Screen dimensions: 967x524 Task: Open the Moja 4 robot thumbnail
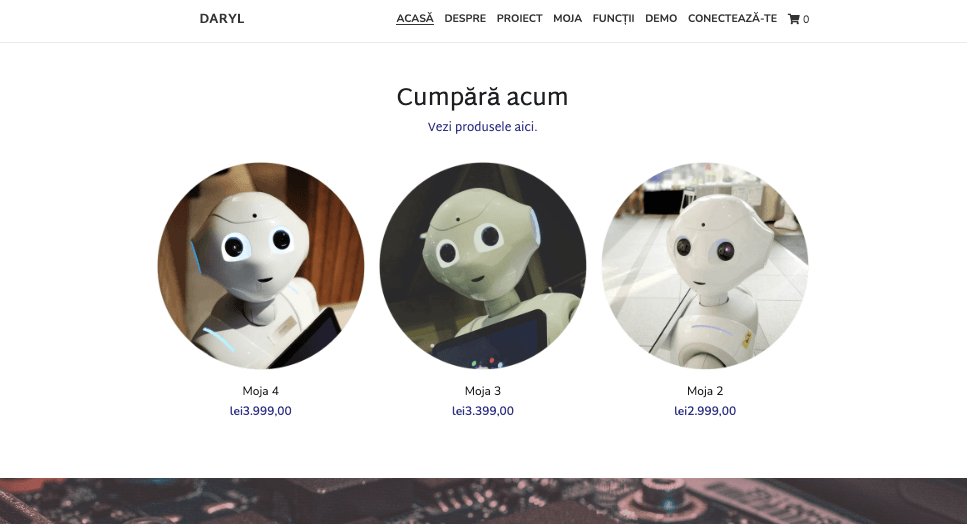pos(261,266)
